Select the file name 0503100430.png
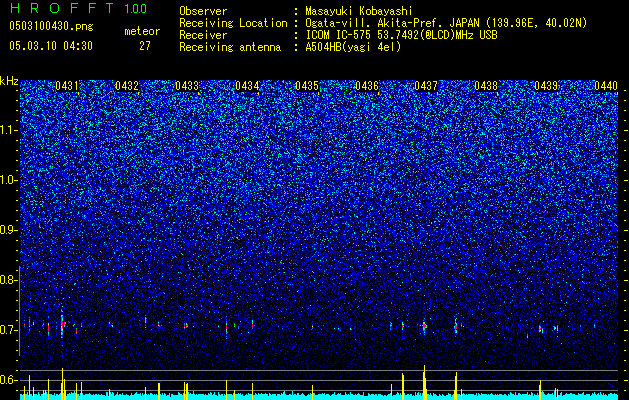The width and height of the screenshot is (629, 400). click(51, 26)
